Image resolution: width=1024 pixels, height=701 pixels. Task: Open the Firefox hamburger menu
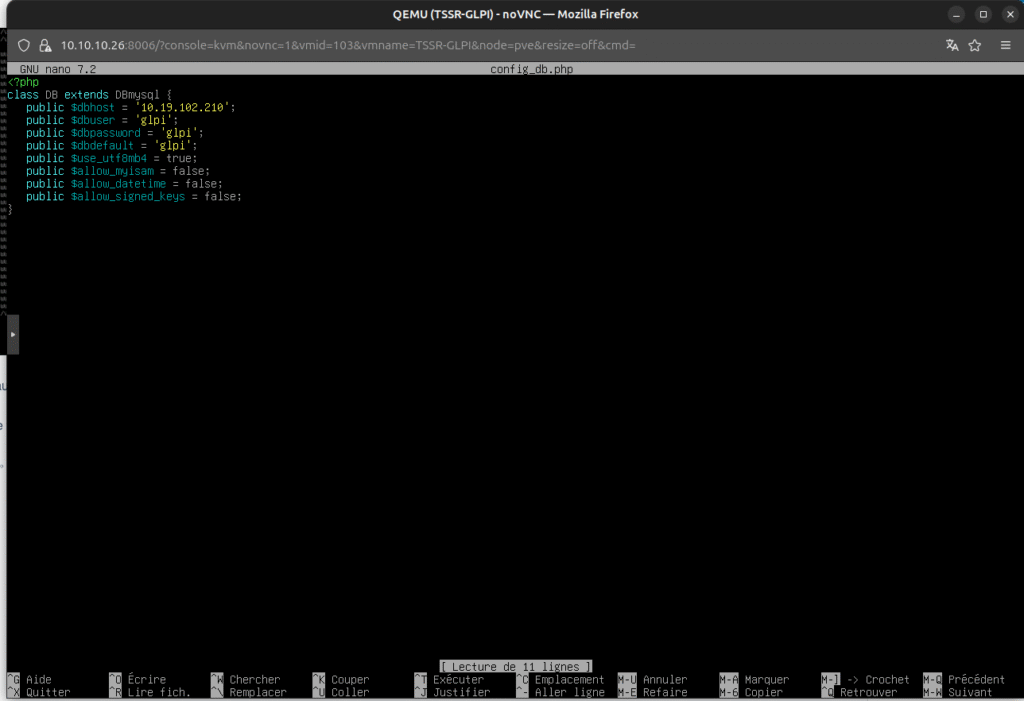pos(1004,46)
